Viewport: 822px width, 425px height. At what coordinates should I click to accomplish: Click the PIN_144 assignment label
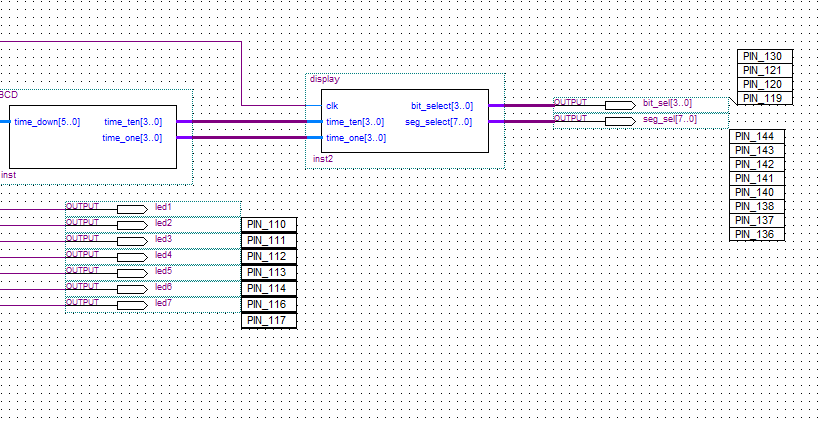757,136
